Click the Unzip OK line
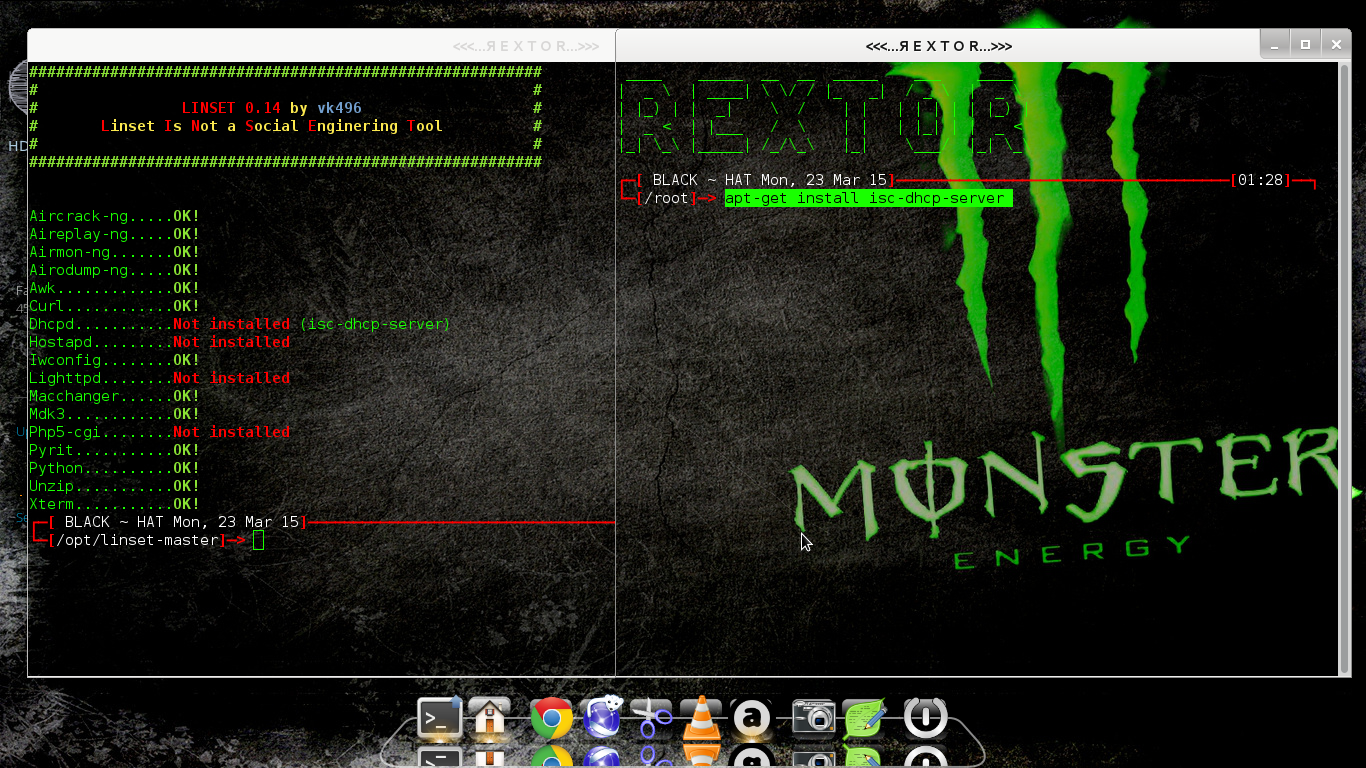 [x=114, y=486]
